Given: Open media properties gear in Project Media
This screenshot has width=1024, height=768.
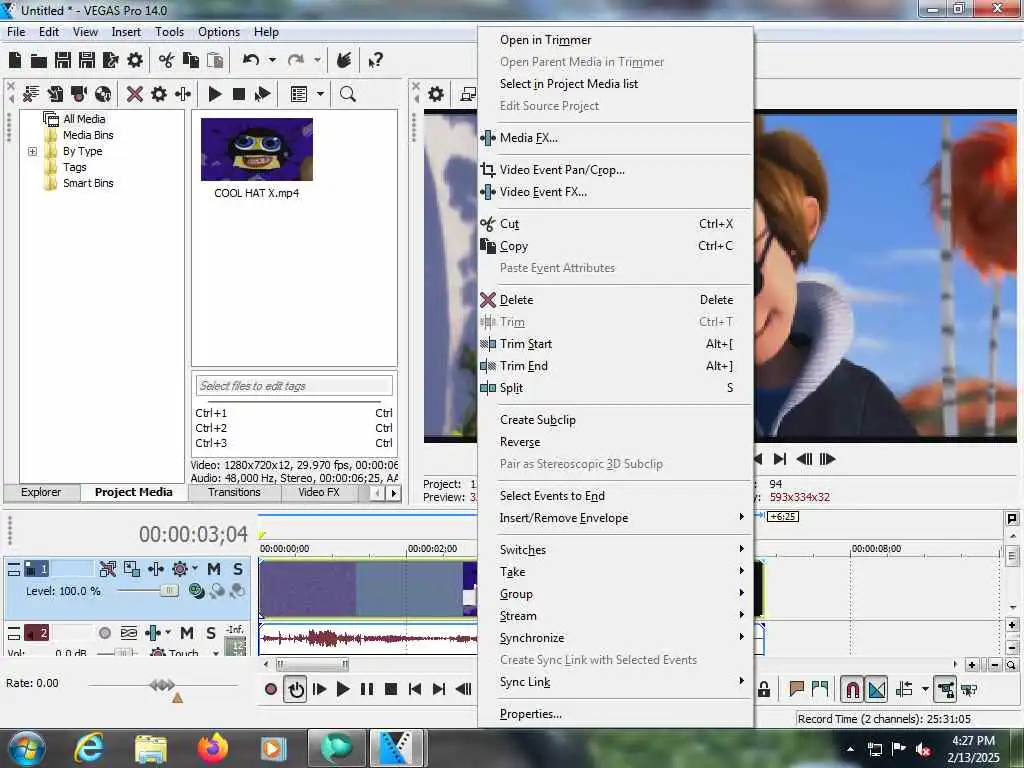Looking at the screenshot, I should [159, 94].
